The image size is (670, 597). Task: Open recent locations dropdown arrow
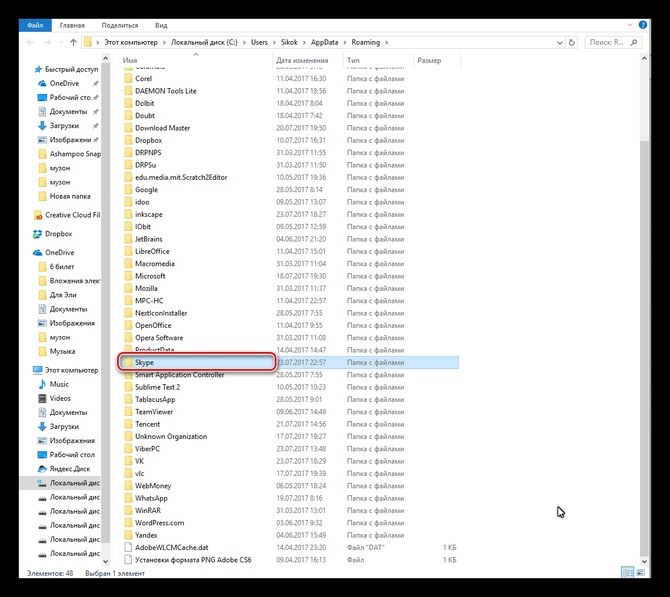coord(61,42)
